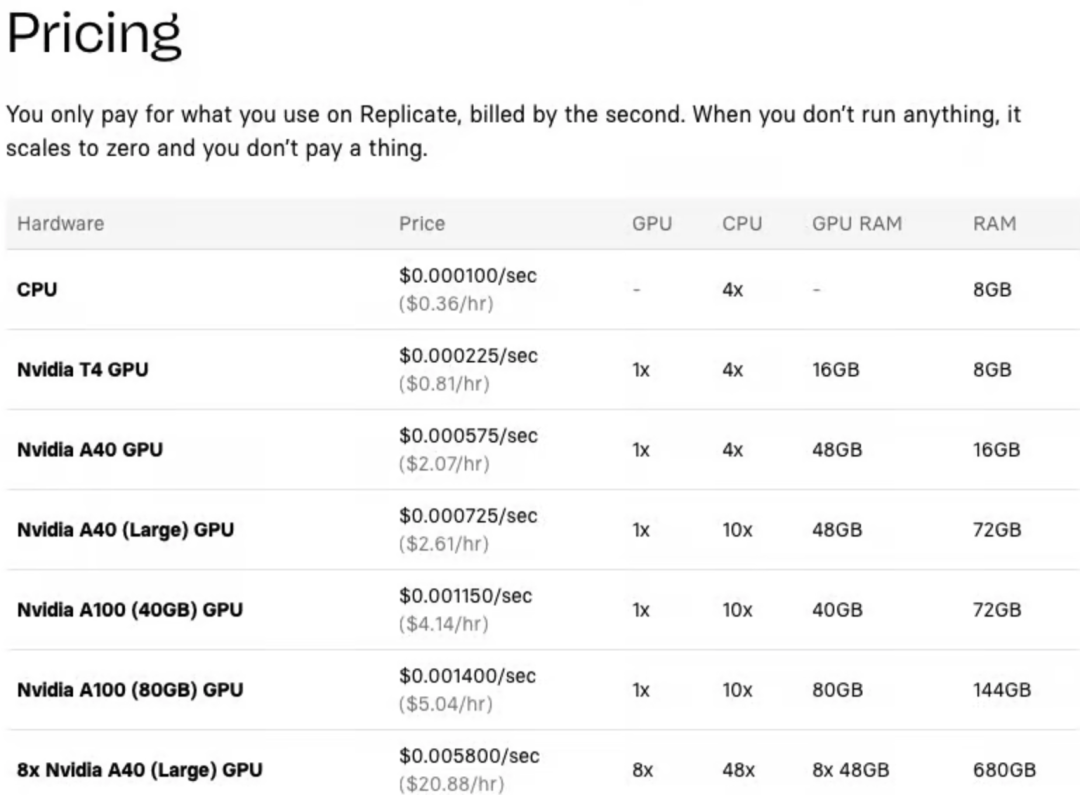
Task: Select the RAM column header
Action: pos(994,224)
